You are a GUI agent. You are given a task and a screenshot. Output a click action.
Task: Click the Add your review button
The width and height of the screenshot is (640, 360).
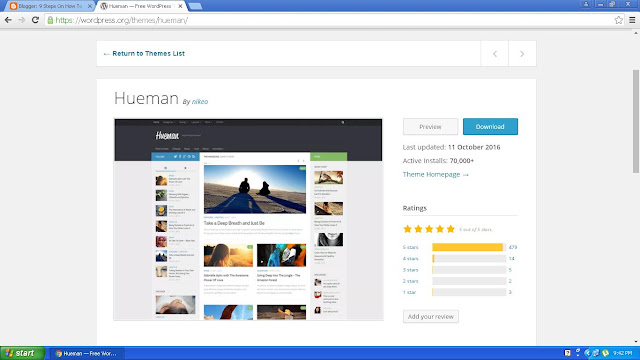pyautogui.click(x=431, y=316)
